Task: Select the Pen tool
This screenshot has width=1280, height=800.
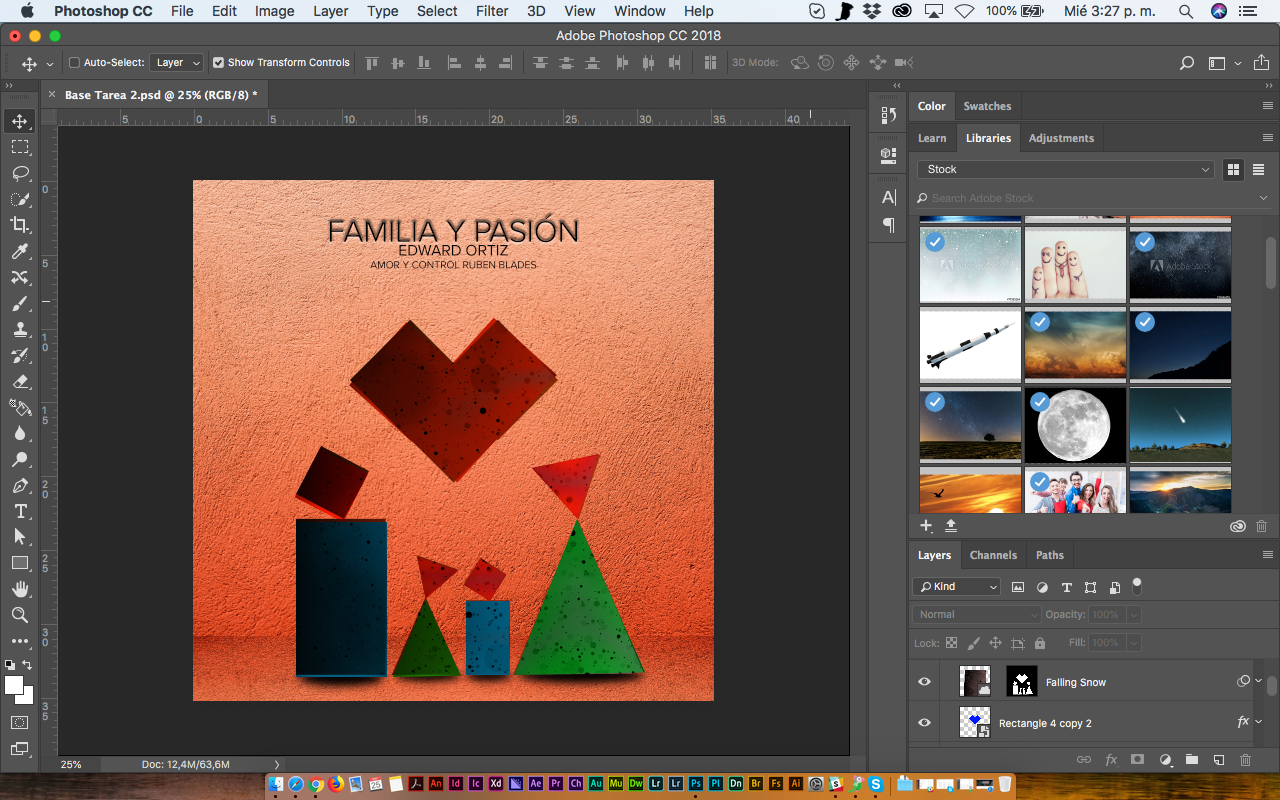Action: (x=20, y=485)
